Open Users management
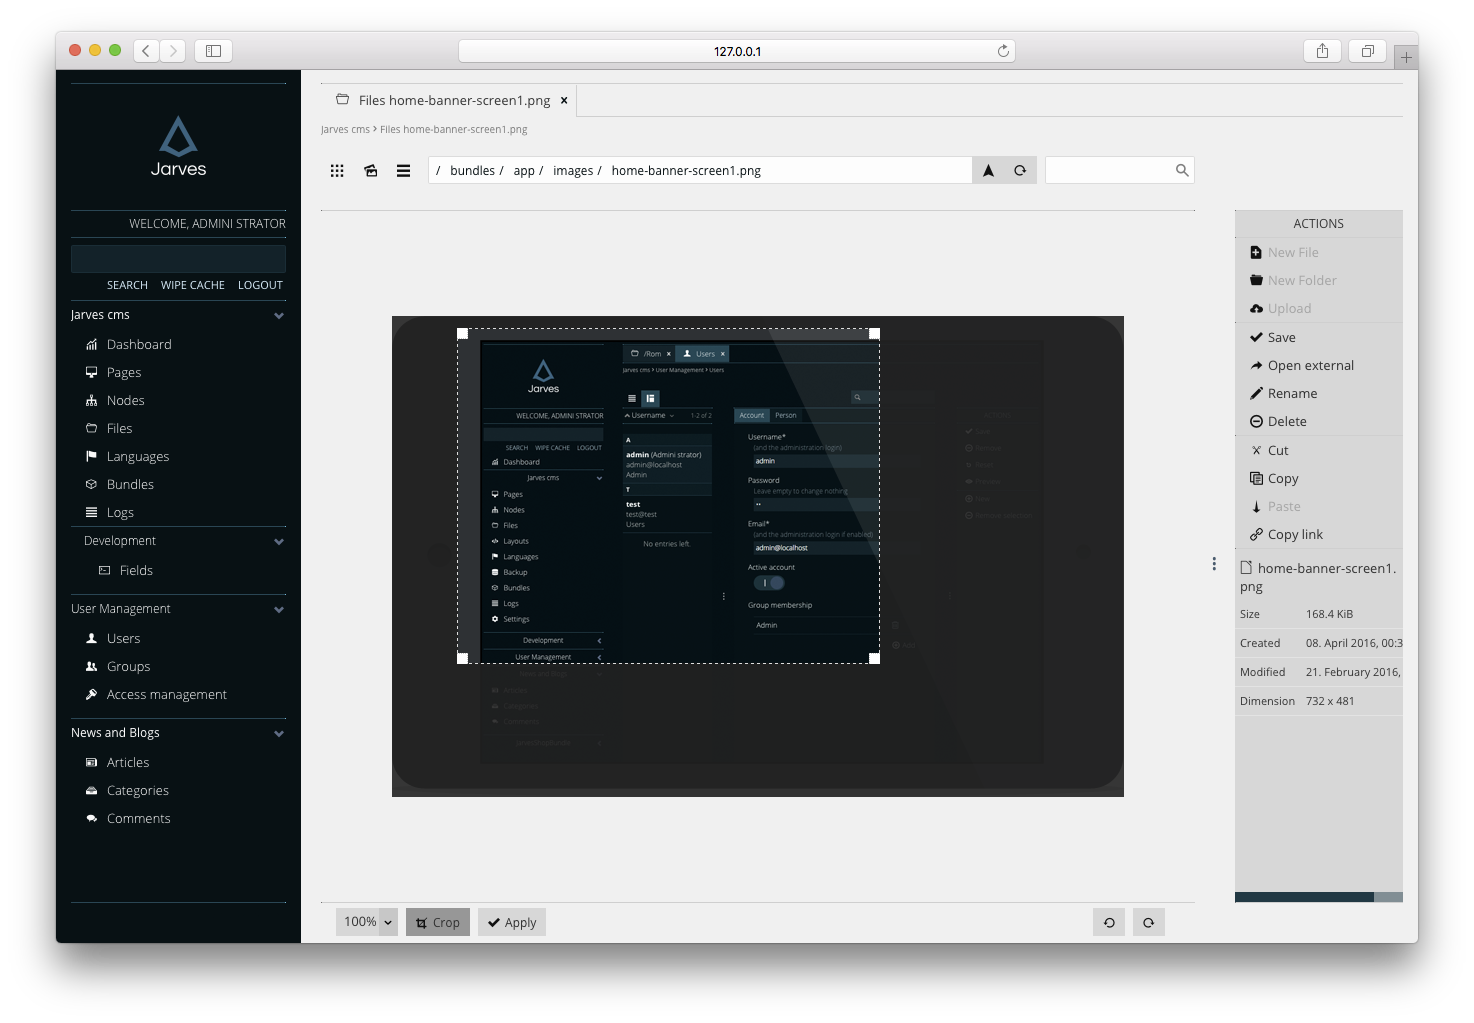 (123, 638)
